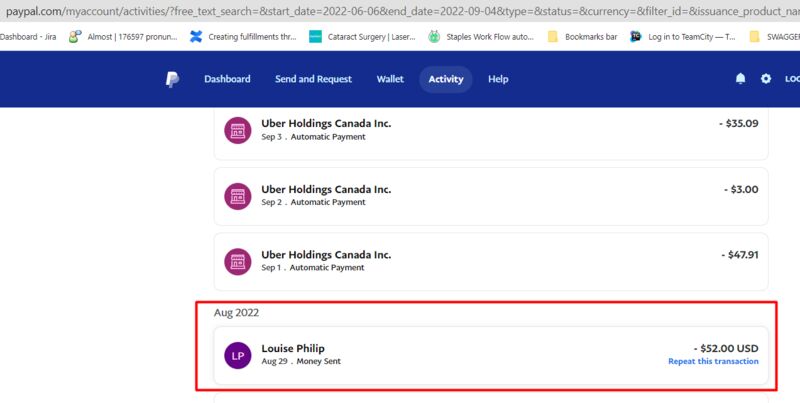This screenshot has height=403, width=800.
Task: Open the Cataract Surgery | Laser bookmark
Action: (x=363, y=37)
